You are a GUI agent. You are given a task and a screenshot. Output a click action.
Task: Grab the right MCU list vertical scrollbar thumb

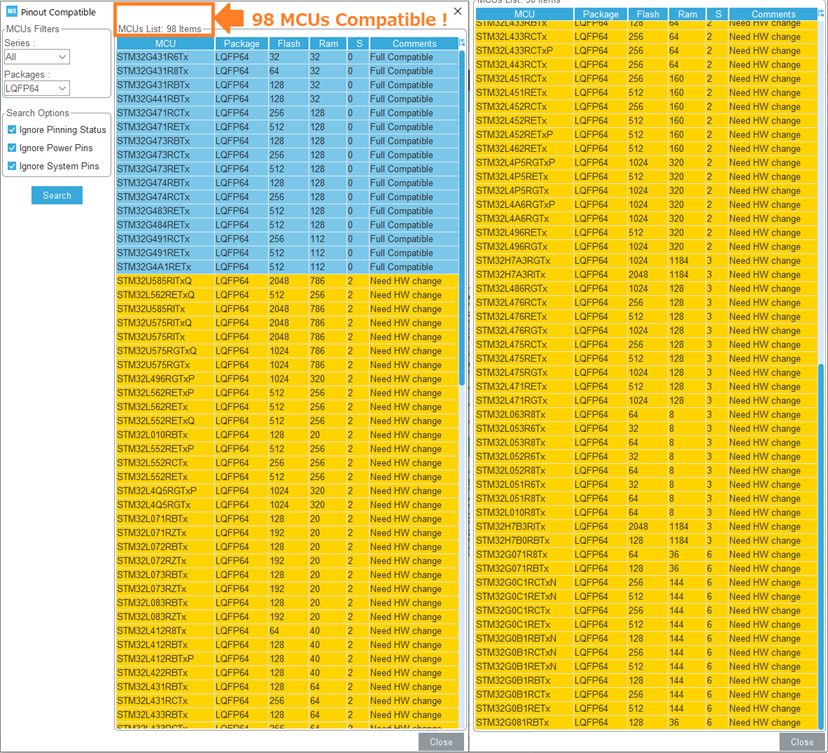[x=821, y=545]
